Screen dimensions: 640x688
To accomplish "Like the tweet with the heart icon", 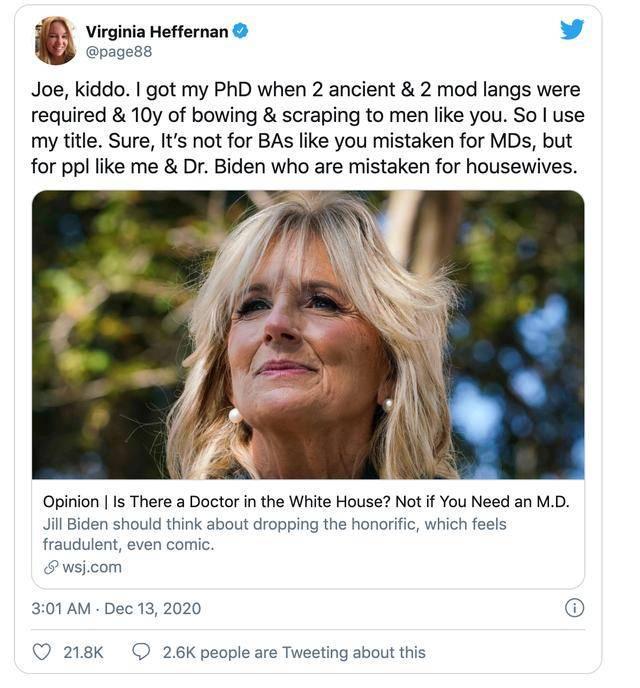I will pyautogui.click(x=42, y=652).
